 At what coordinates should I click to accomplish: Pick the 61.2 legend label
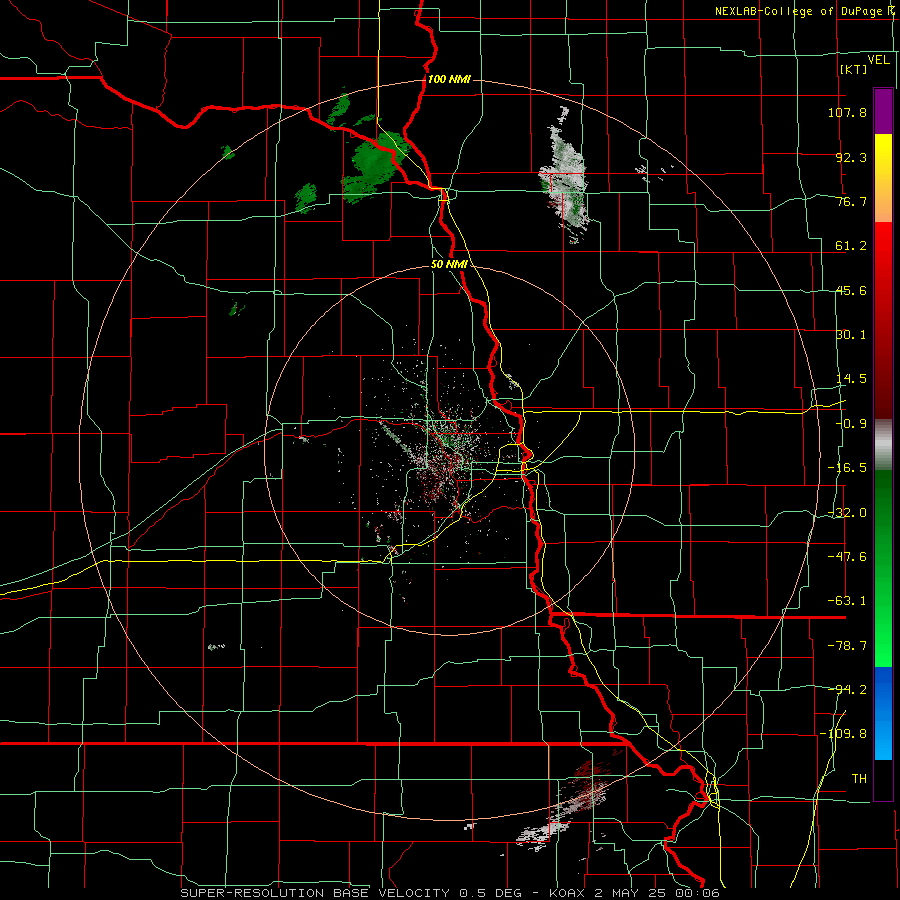coord(851,246)
